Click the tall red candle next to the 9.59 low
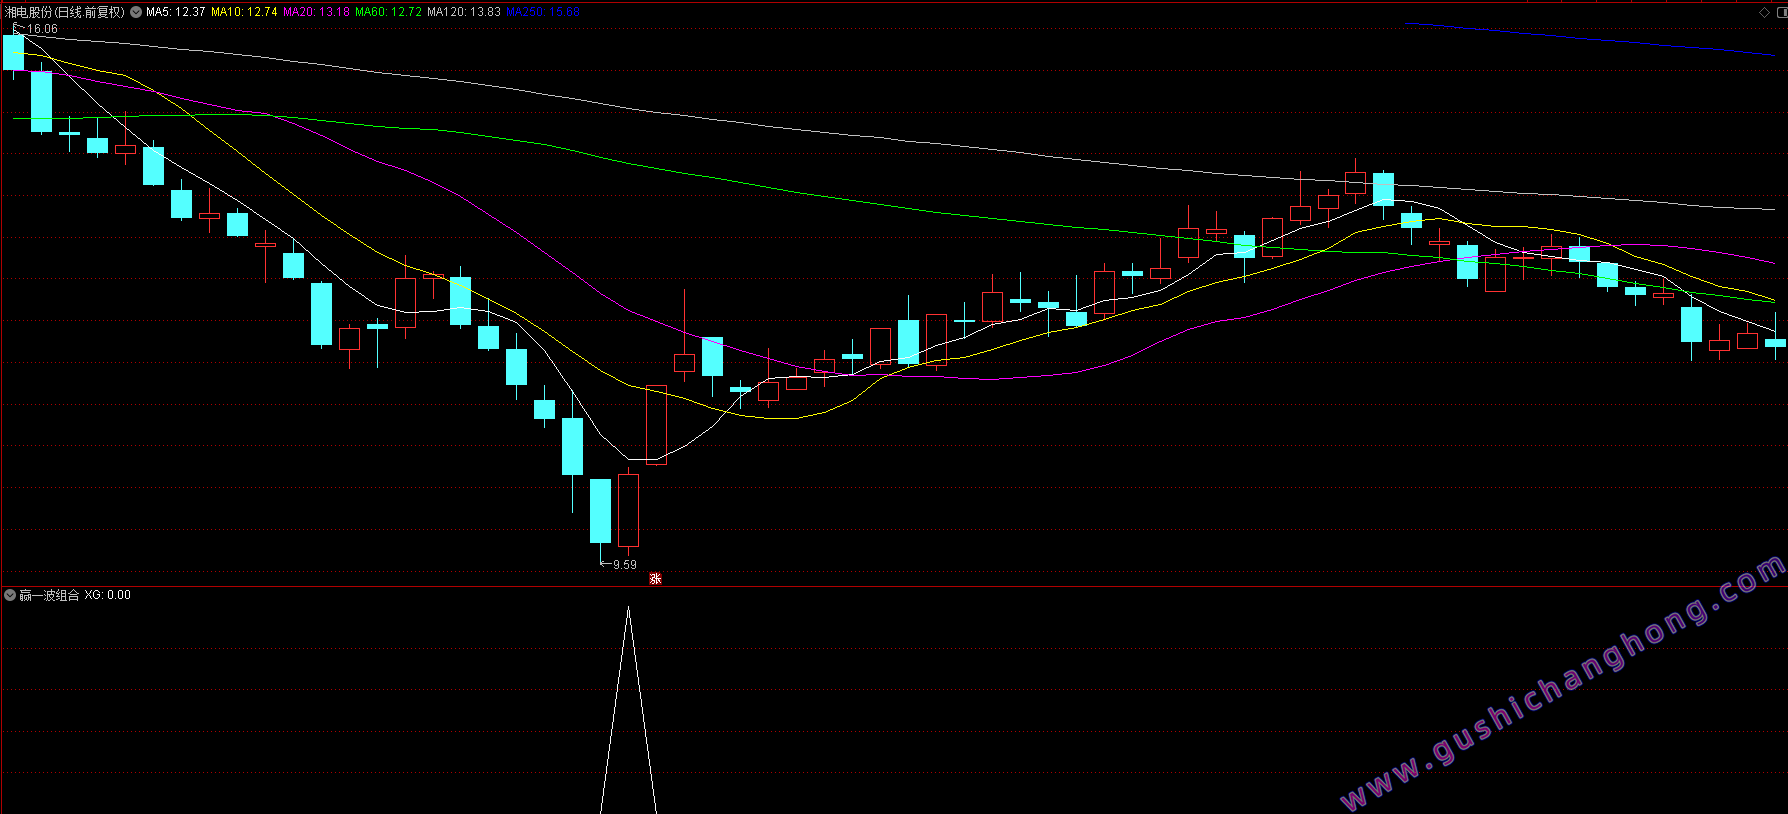Viewport: 1788px width, 814px height. point(628,510)
